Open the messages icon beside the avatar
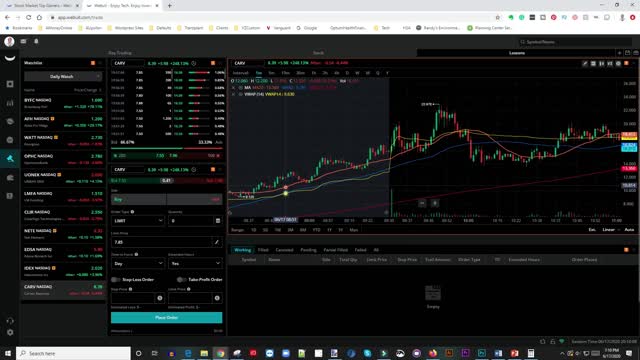 [23, 41]
